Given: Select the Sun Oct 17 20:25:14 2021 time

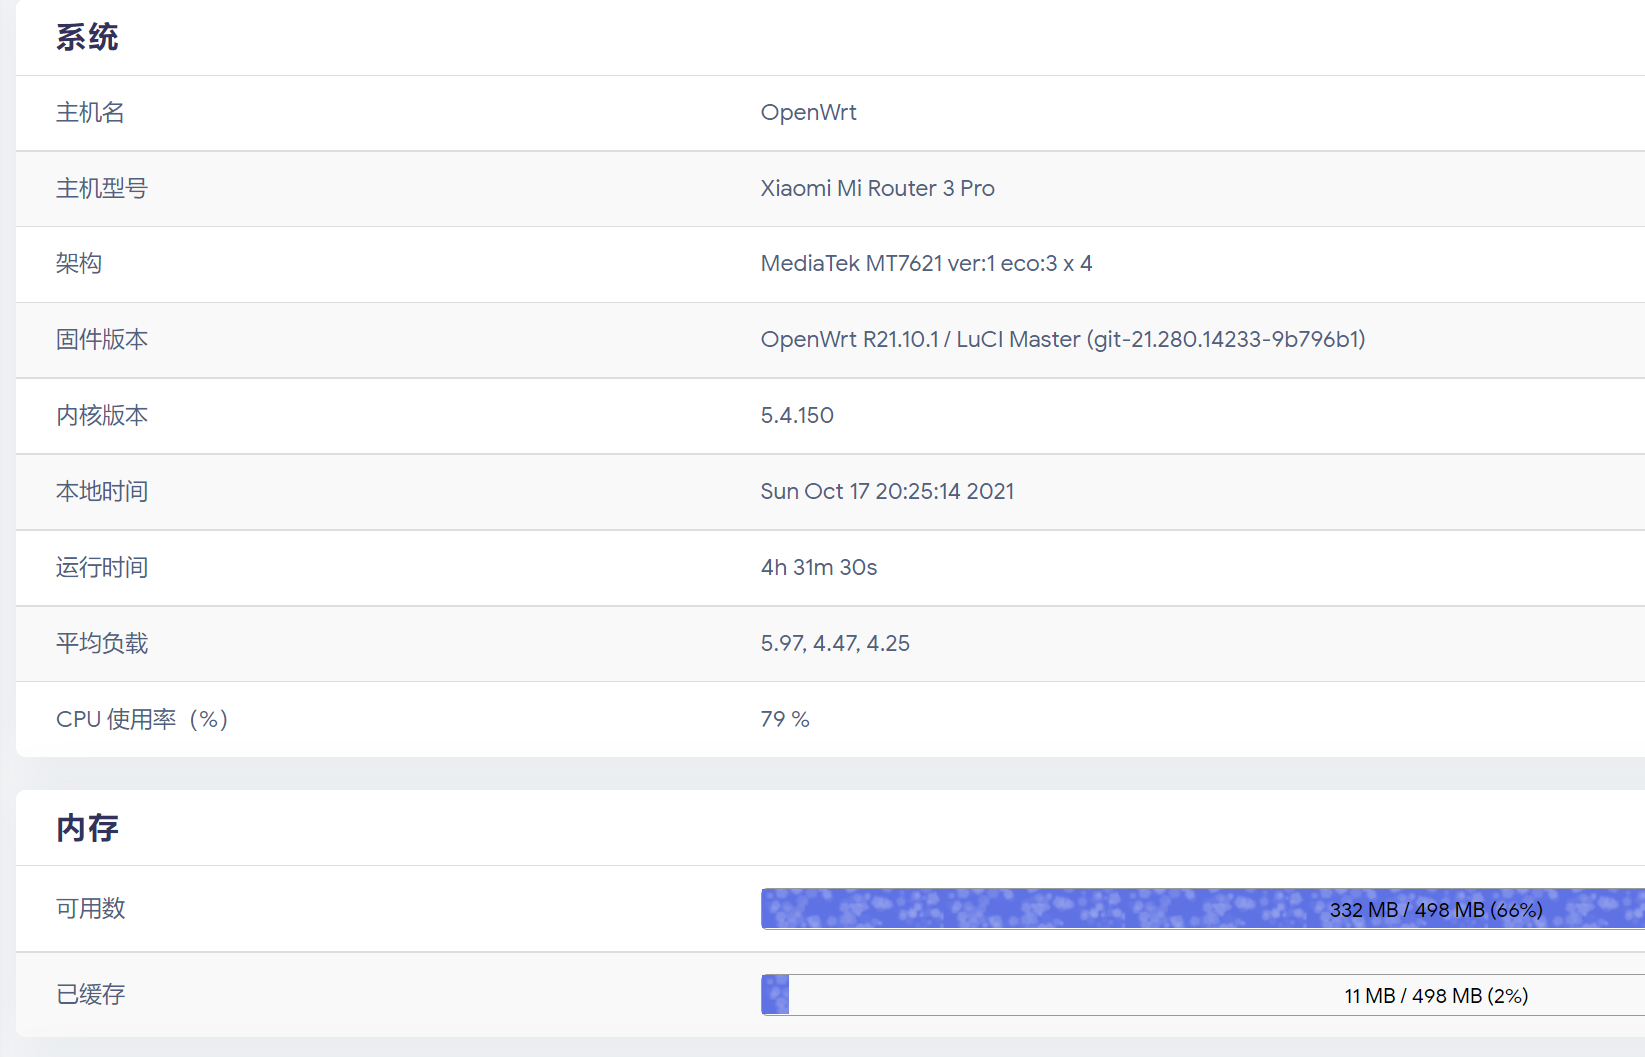Looking at the screenshot, I should coord(887,491).
